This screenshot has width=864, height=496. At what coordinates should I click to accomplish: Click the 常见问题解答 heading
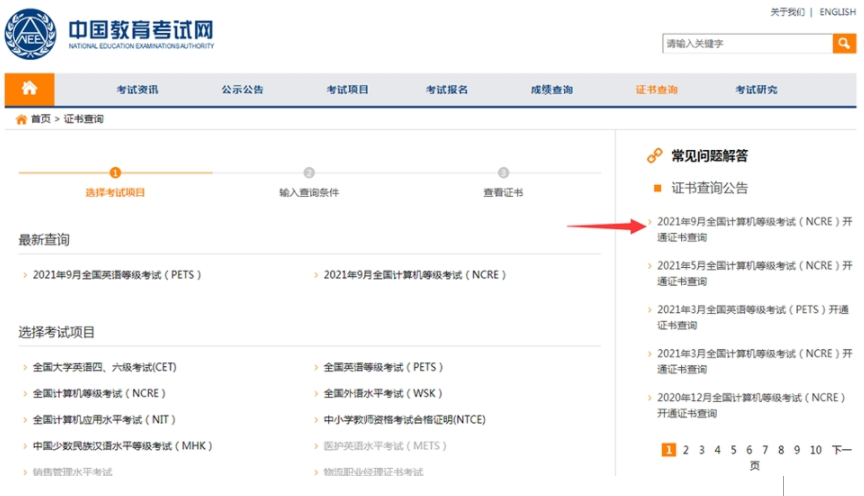709,156
